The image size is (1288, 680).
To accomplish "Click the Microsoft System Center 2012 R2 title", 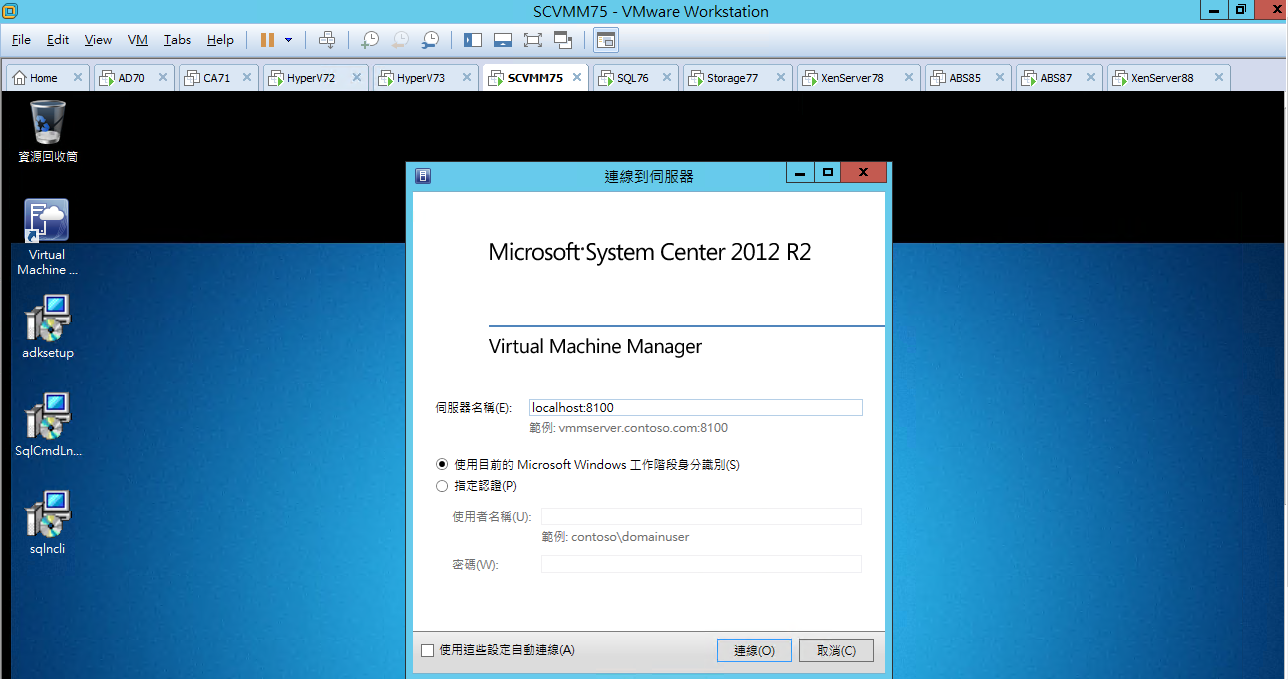I will (x=650, y=252).
